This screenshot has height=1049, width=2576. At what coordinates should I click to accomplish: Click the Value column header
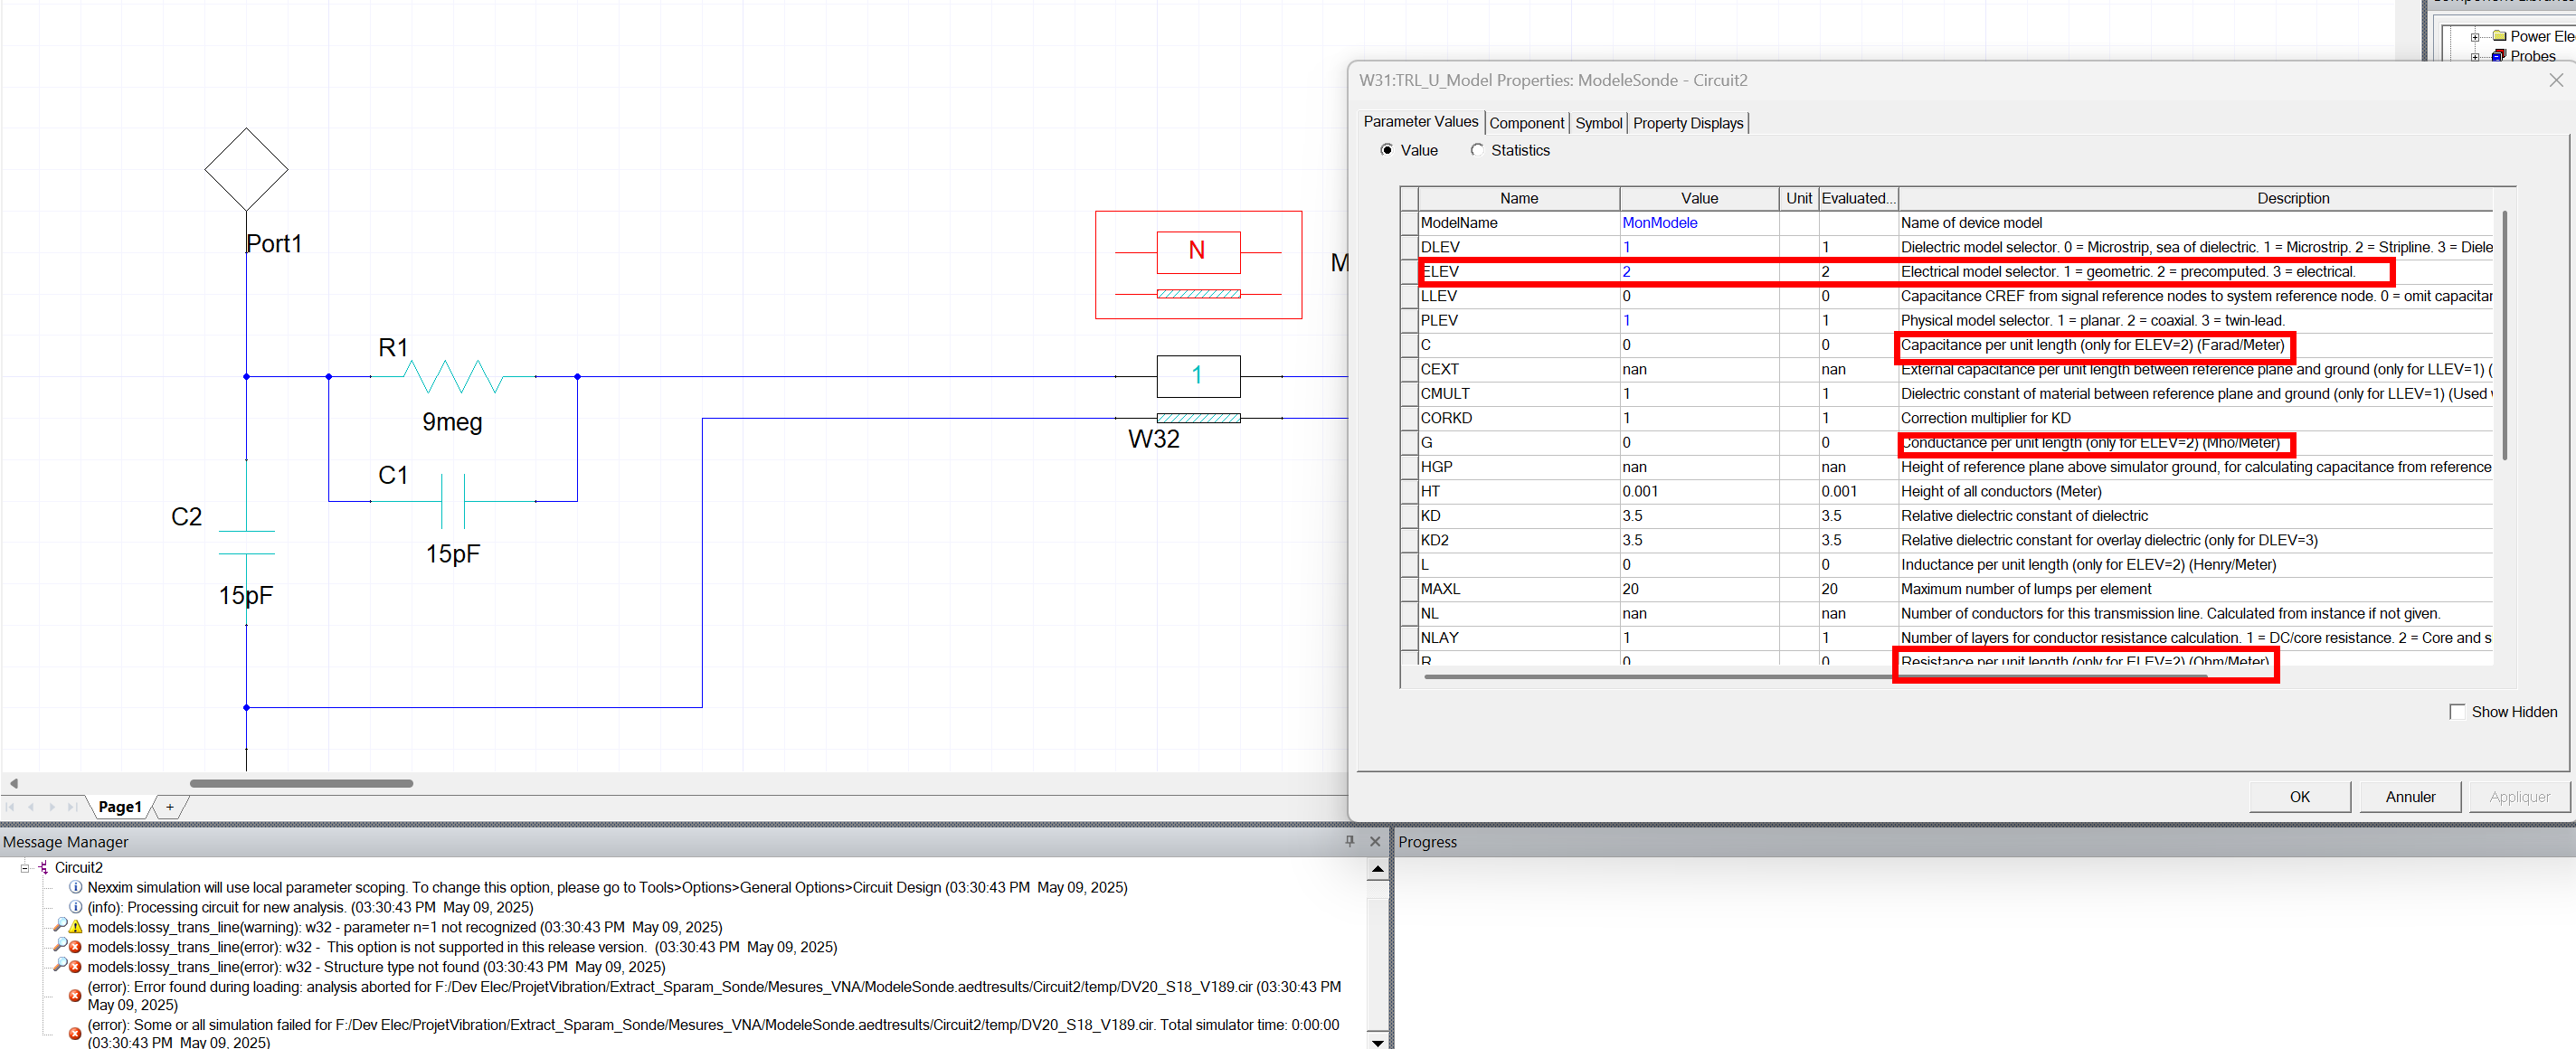(1699, 198)
